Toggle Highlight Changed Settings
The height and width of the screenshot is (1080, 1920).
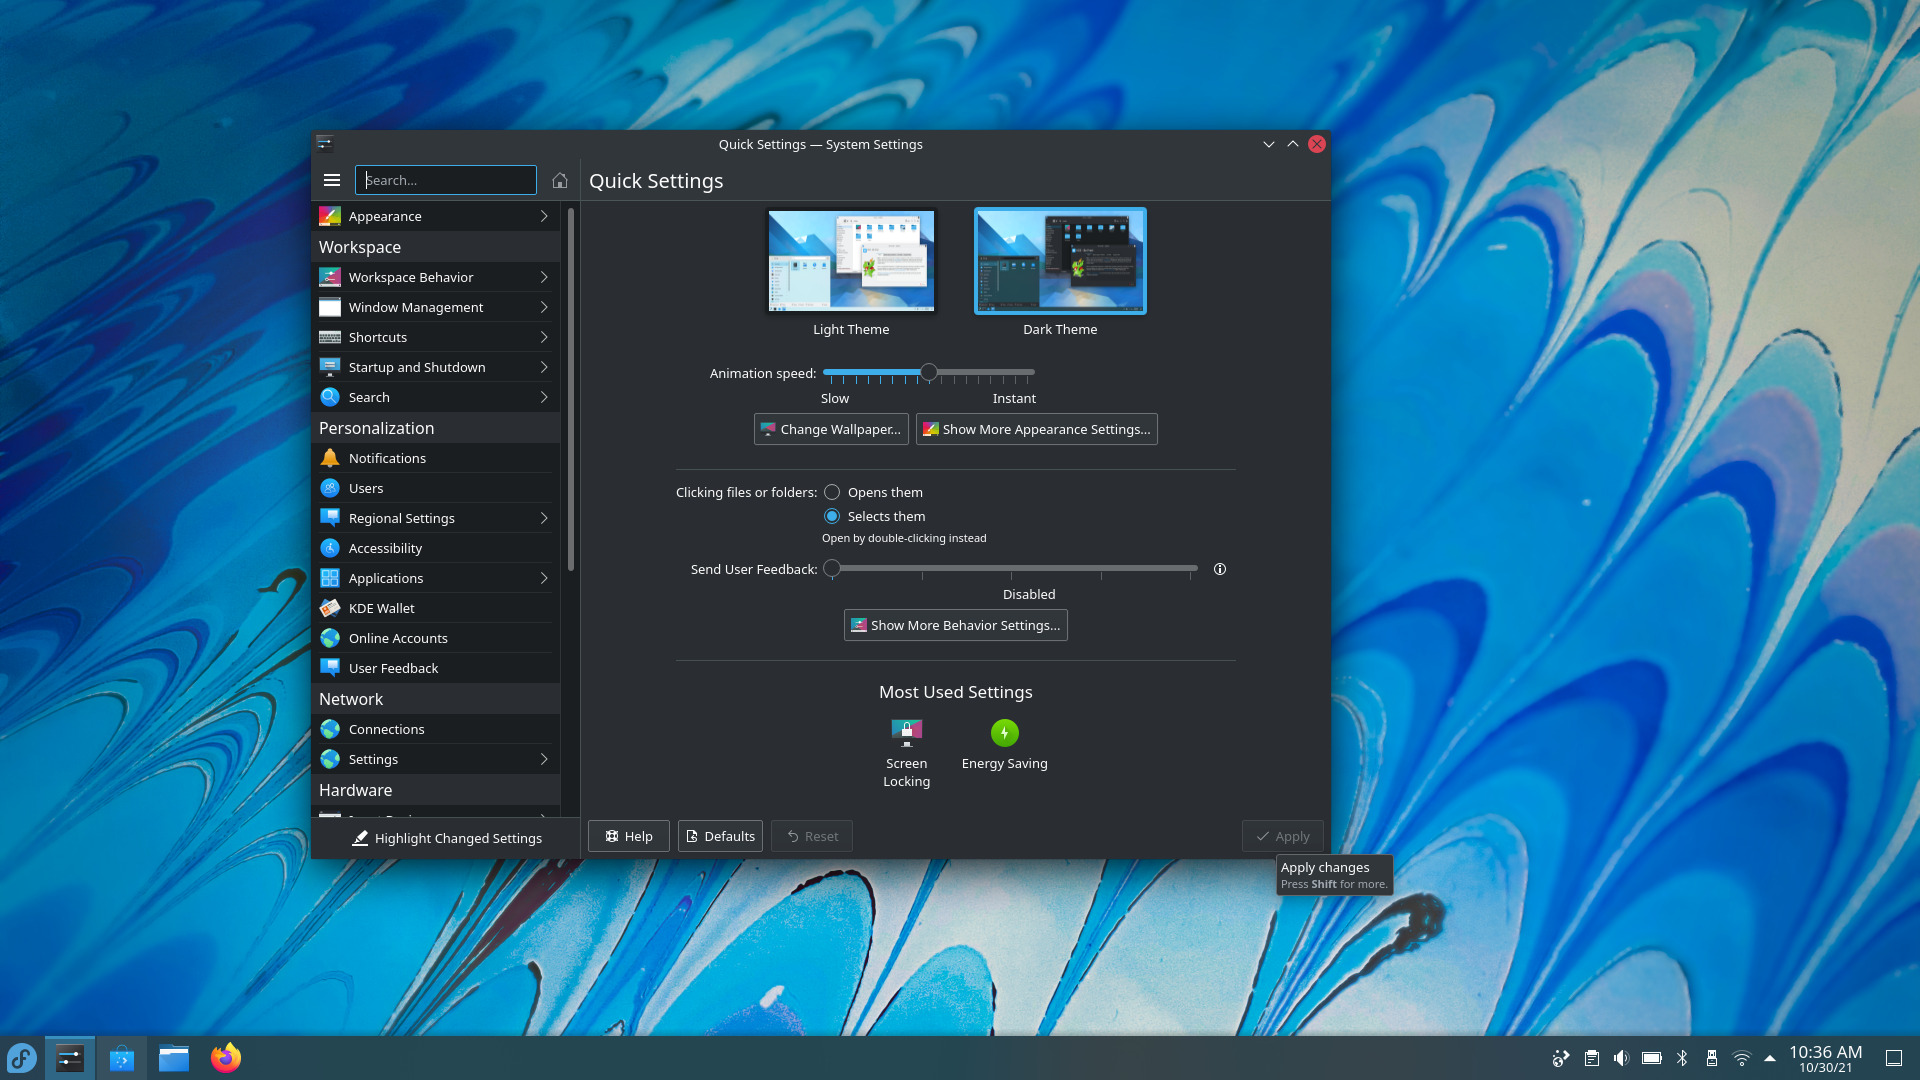coord(446,838)
